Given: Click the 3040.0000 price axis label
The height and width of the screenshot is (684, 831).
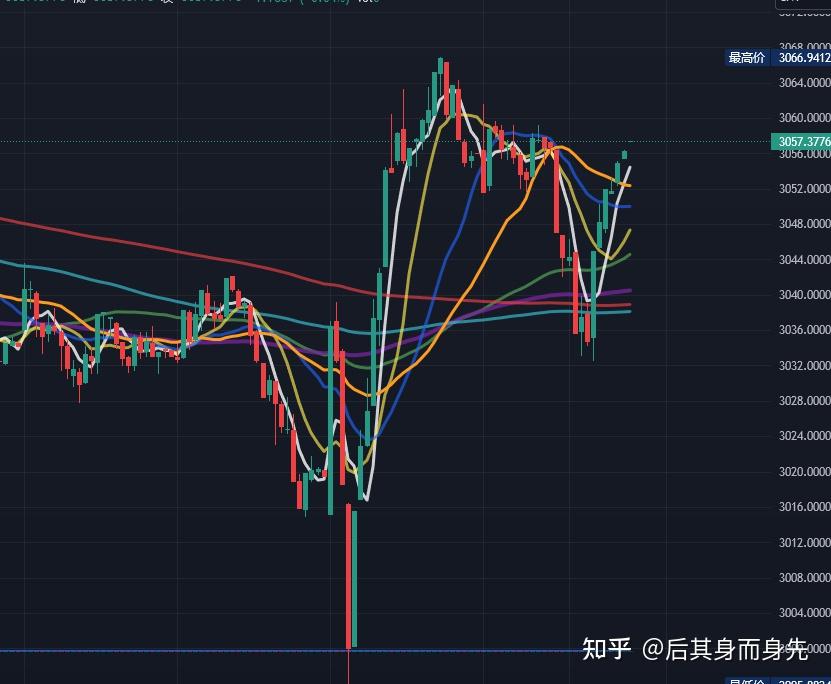Looking at the screenshot, I should 804,294.
